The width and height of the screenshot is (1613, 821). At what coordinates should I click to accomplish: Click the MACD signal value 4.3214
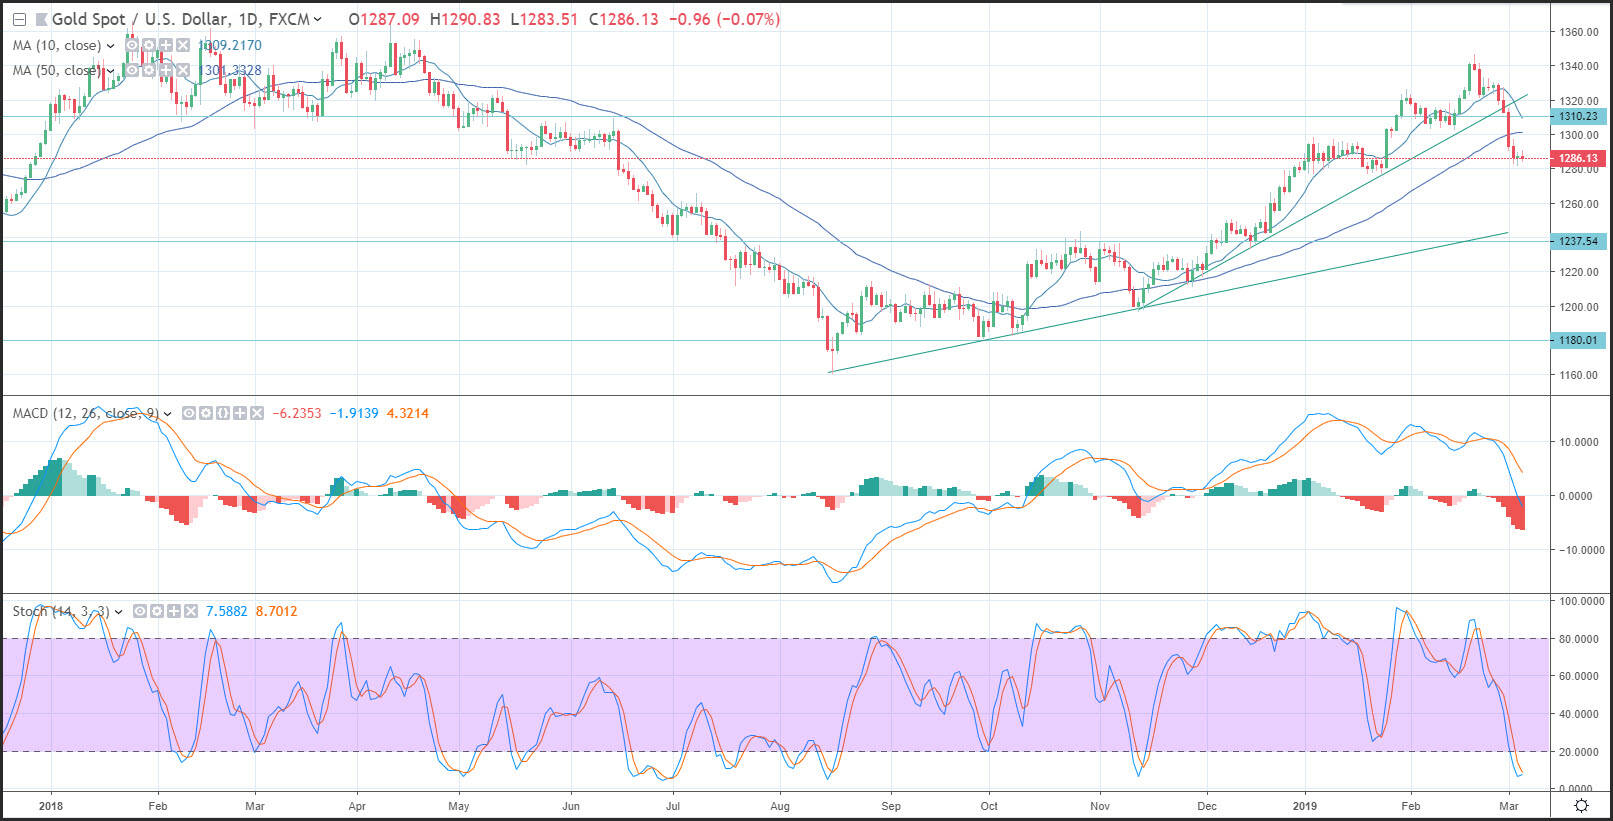pyautogui.click(x=408, y=413)
